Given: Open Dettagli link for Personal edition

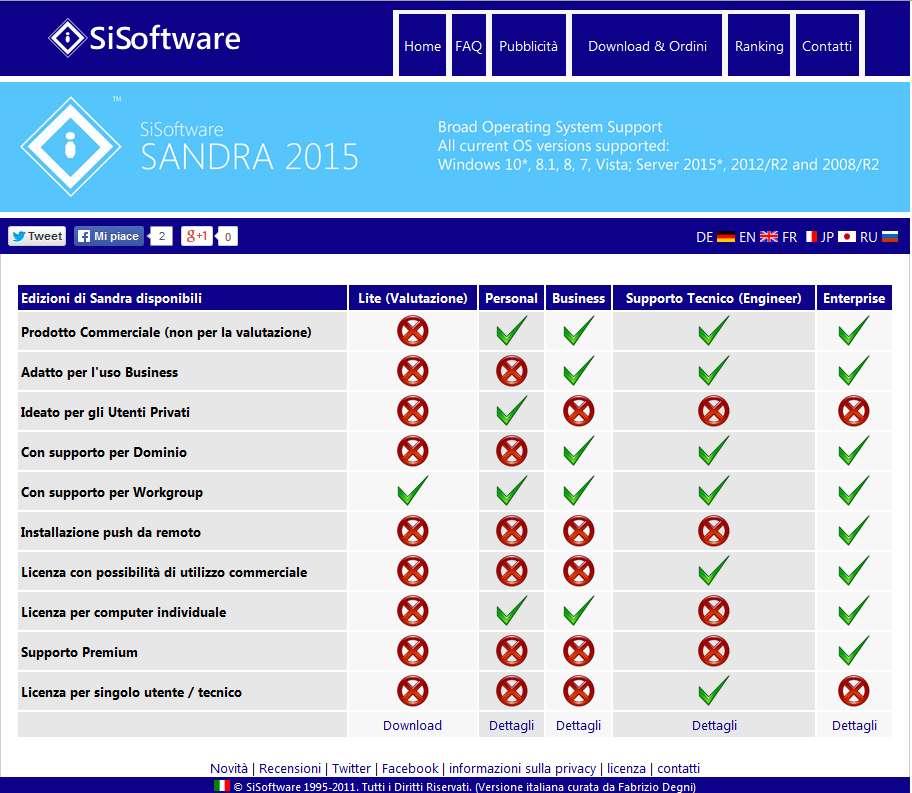Looking at the screenshot, I should [511, 726].
